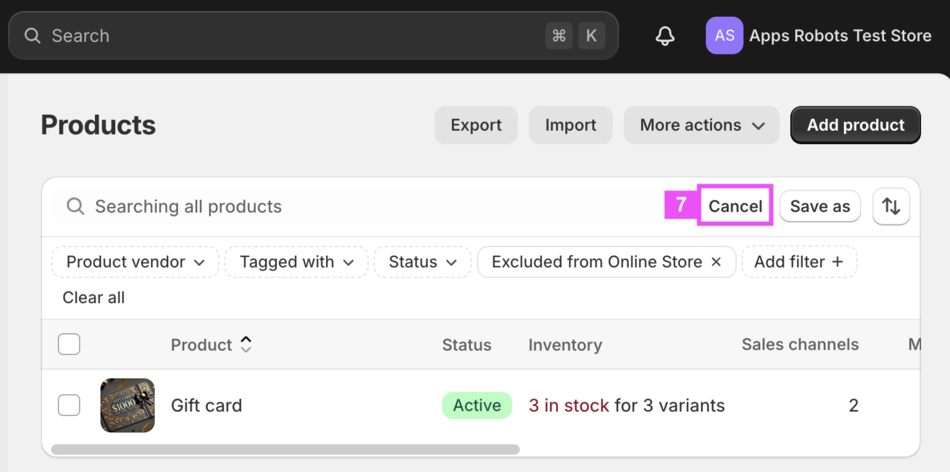
Task: Click the notifications bell icon
Action: tap(665, 36)
